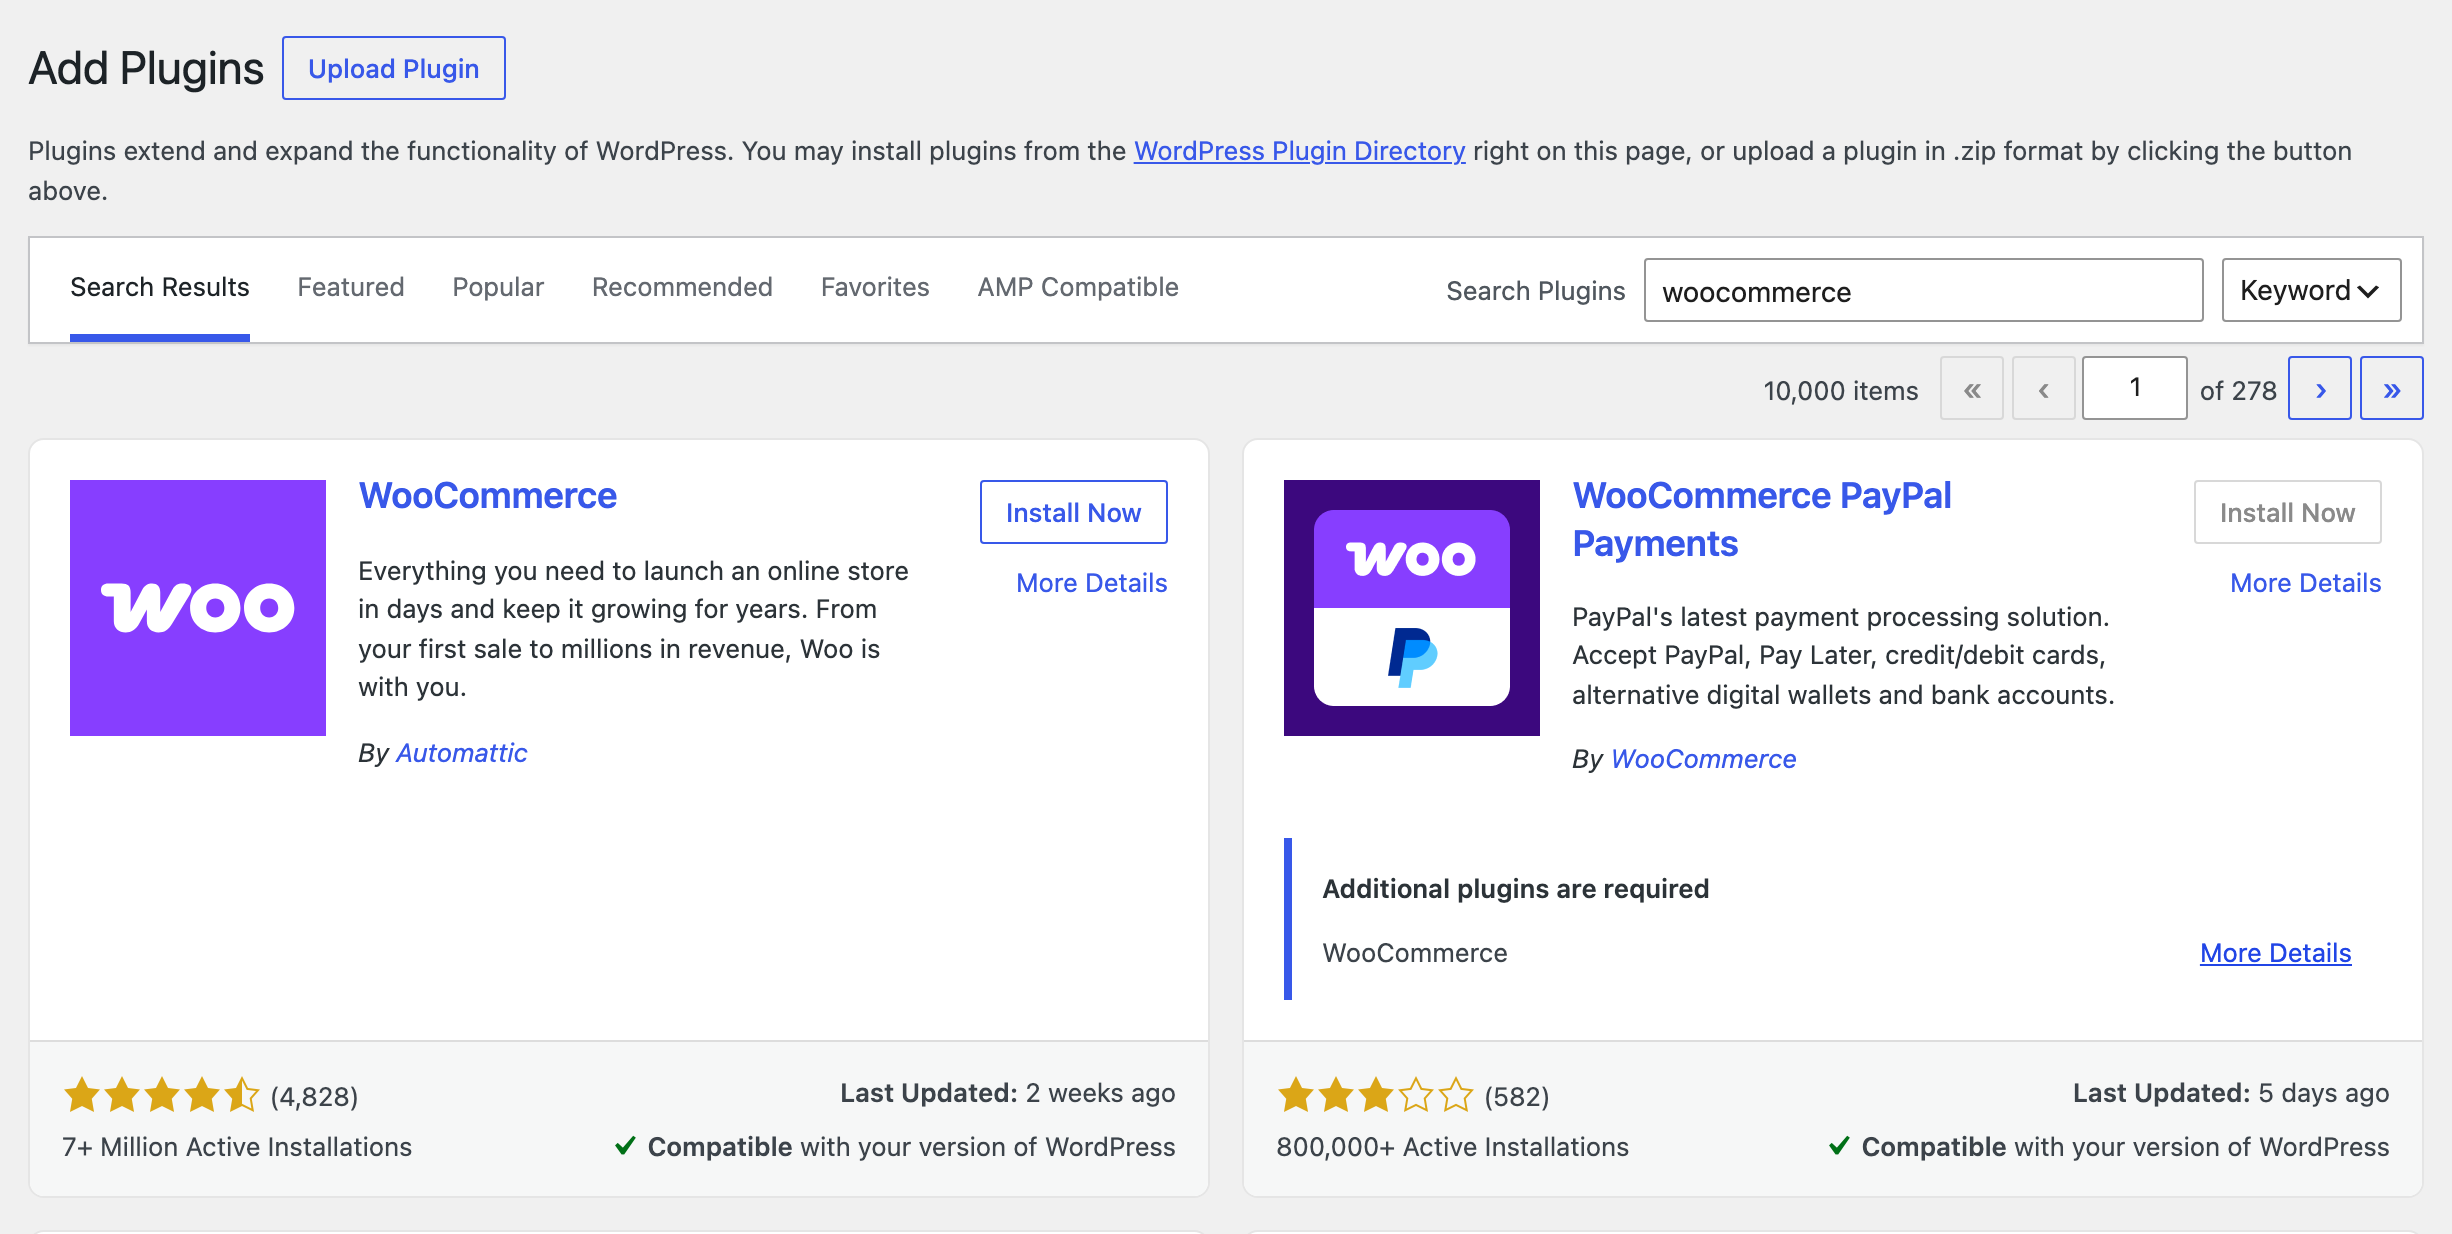Click the Upload Plugin button
Image resolution: width=2452 pixels, height=1234 pixels.
[394, 68]
